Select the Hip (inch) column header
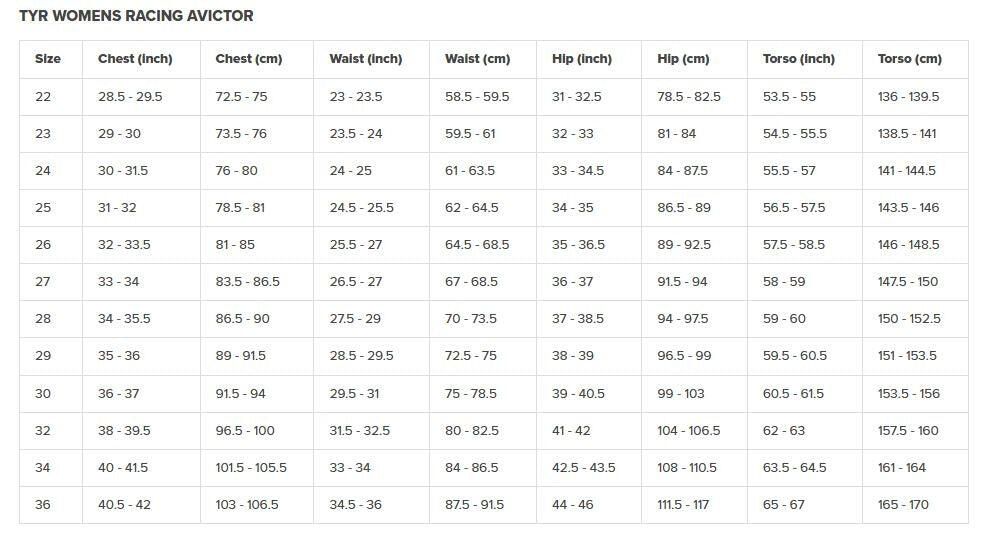The height and width of the screenshot is (542, 992). [x=582, y=59]
